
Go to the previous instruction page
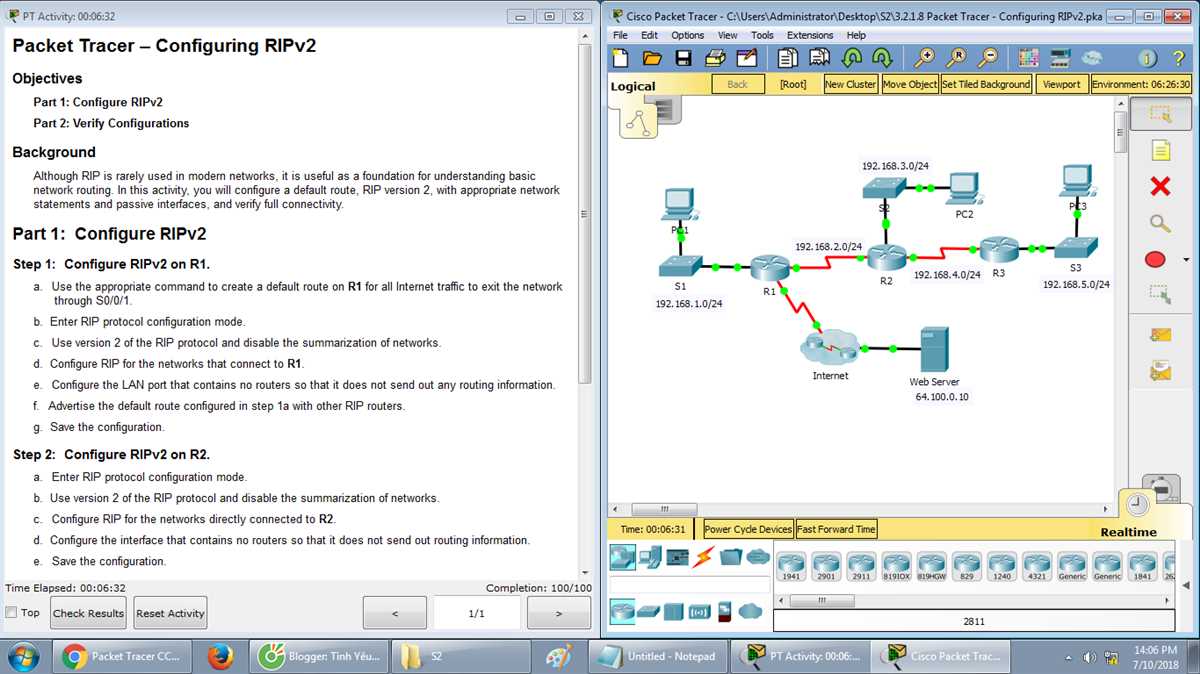tap(394, 613)
